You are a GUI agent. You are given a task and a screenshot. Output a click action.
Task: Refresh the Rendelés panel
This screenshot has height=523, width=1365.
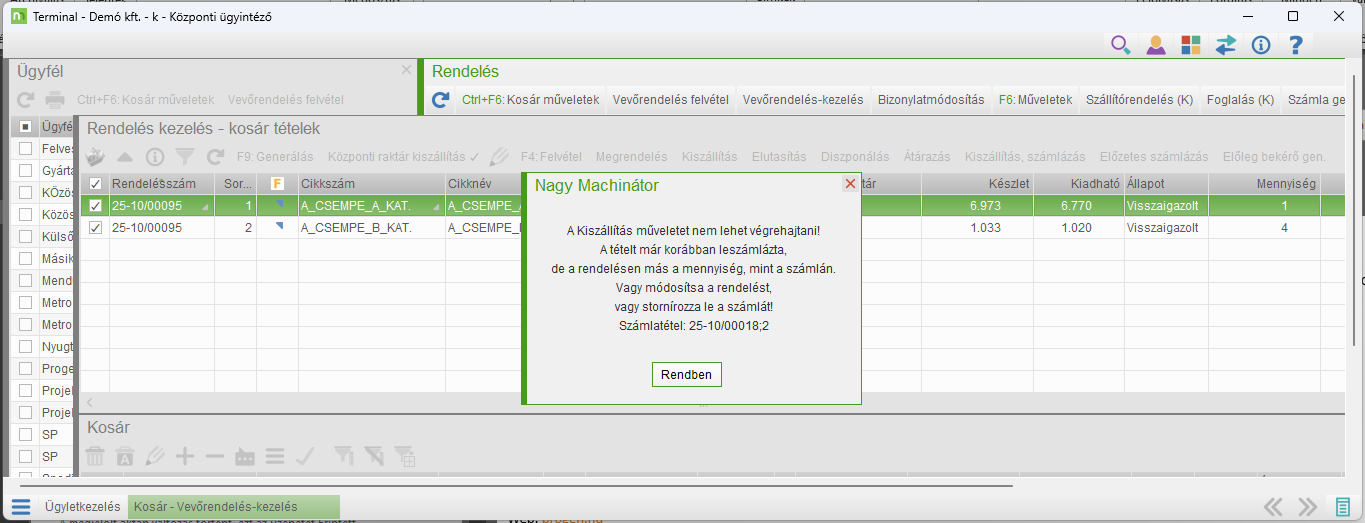440,100
